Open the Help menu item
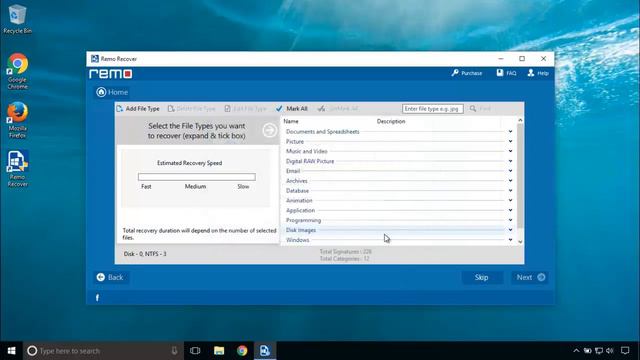The image size is (640, 360). click(538, 73)
